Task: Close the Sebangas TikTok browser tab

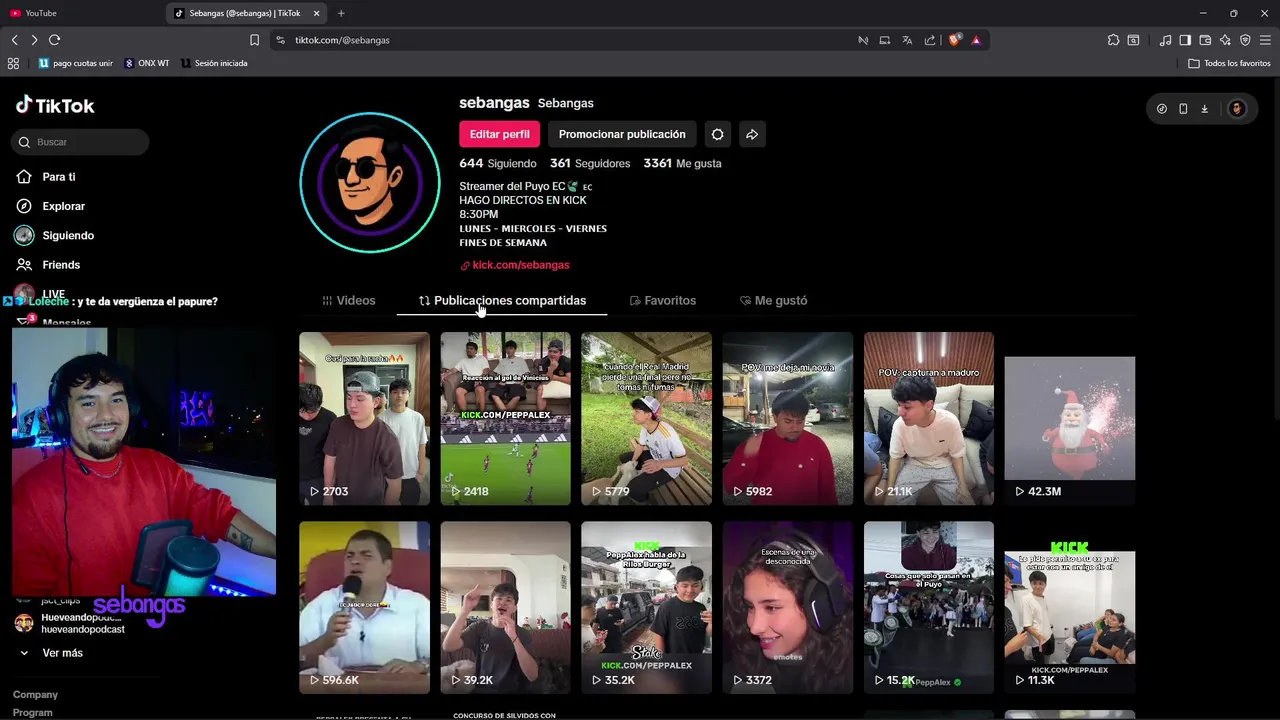Action: click(x=317, y=13)
